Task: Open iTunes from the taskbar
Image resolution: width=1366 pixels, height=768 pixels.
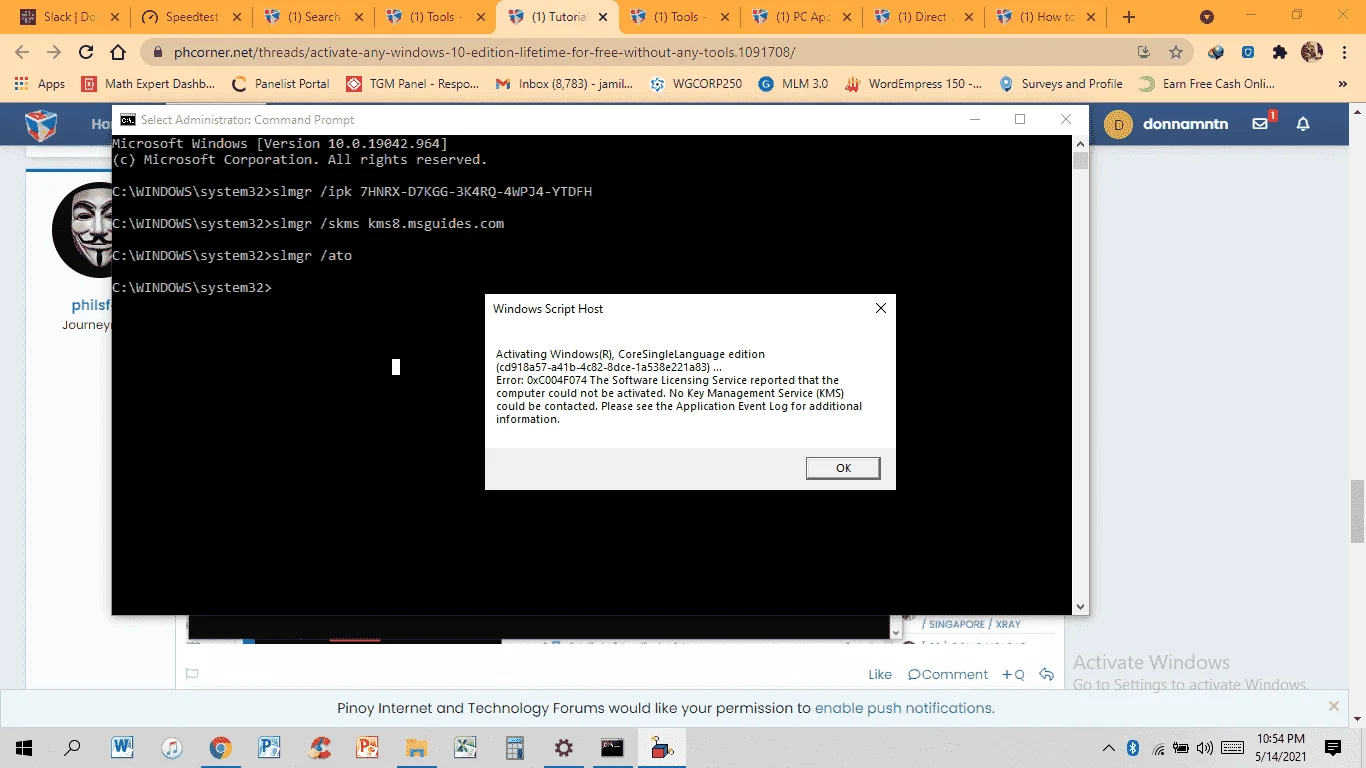Action: [x=171, y=747]
